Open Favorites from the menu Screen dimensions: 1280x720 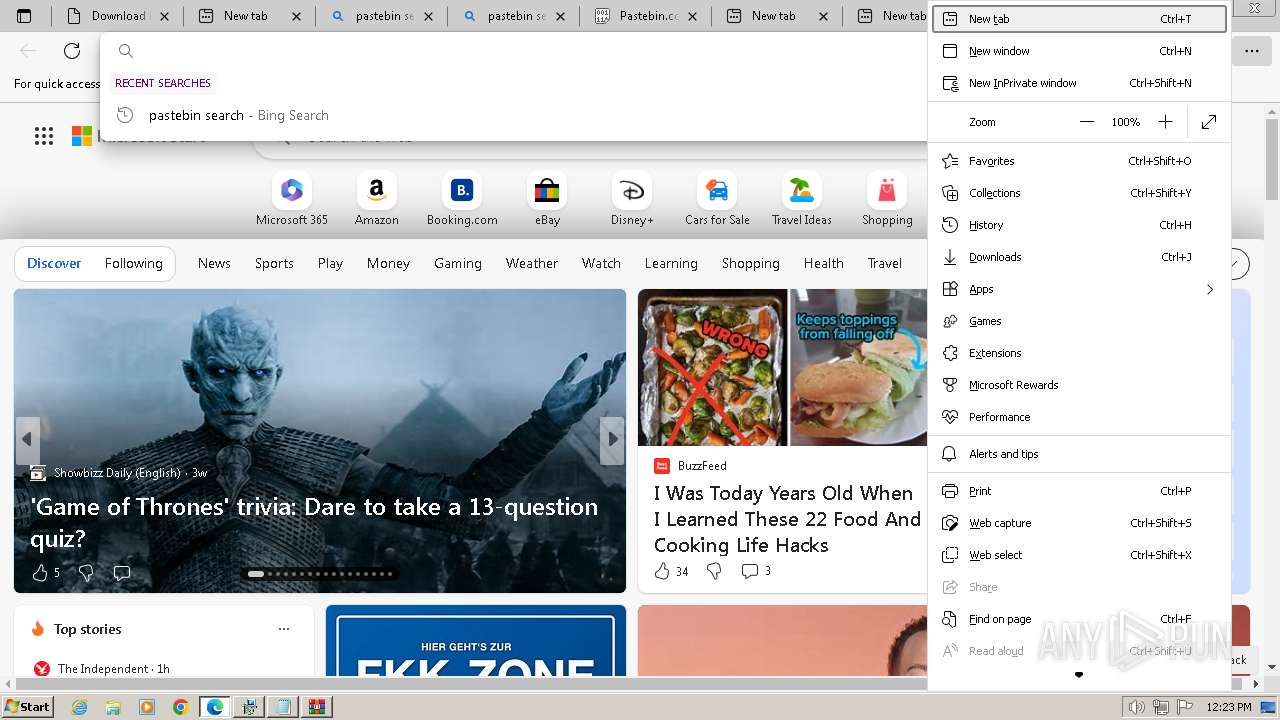[1080, 161]
